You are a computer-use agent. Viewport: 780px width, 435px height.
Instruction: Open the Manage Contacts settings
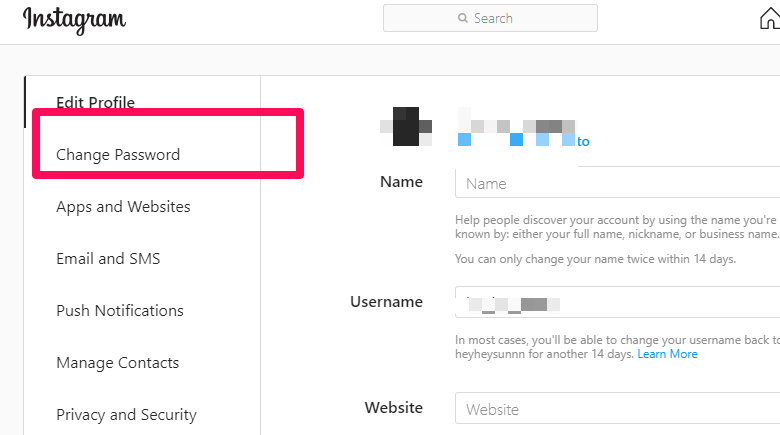pos(117,363)
